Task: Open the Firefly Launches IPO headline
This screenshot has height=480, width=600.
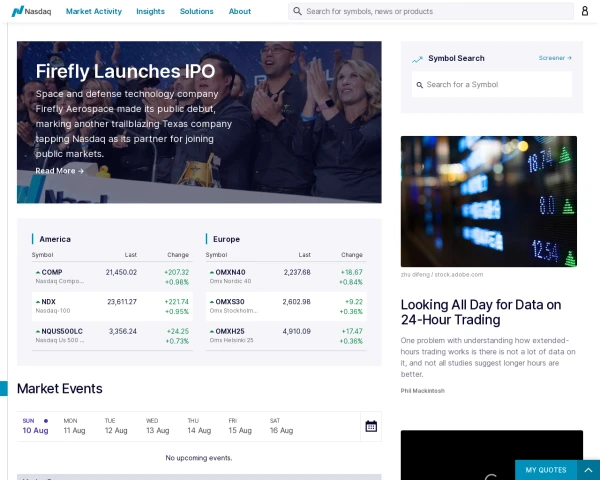Action: coord(126,71)
